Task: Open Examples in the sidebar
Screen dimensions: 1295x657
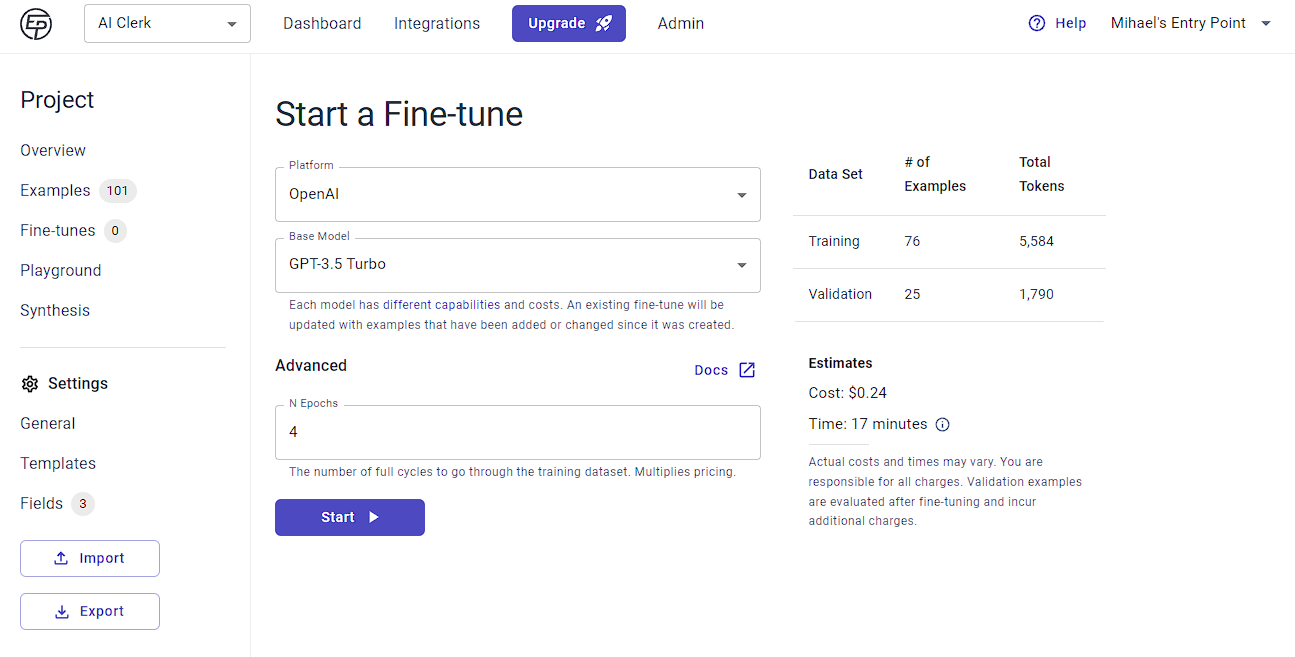Action: [55, 190]
